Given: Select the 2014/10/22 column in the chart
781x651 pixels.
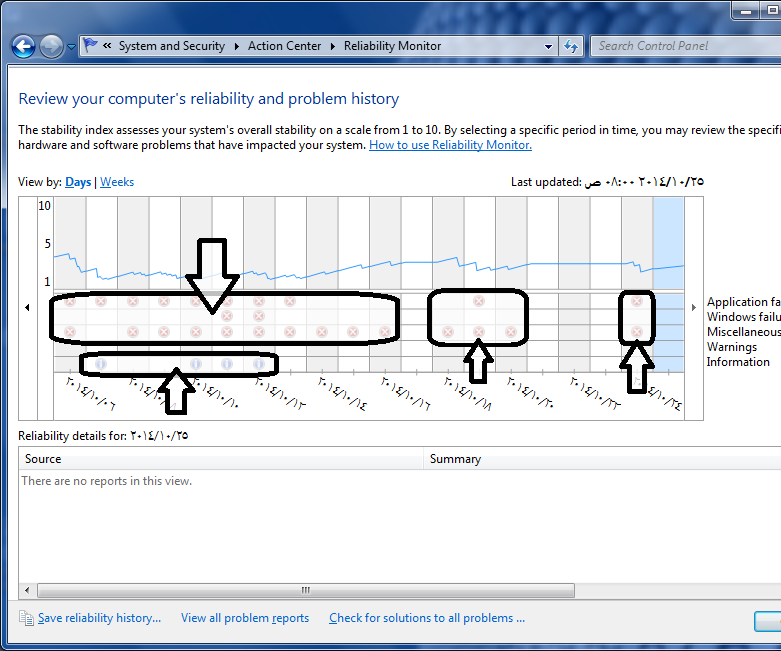Looking at the screenshot, I should pyautogui.click(x=574, y=284).
